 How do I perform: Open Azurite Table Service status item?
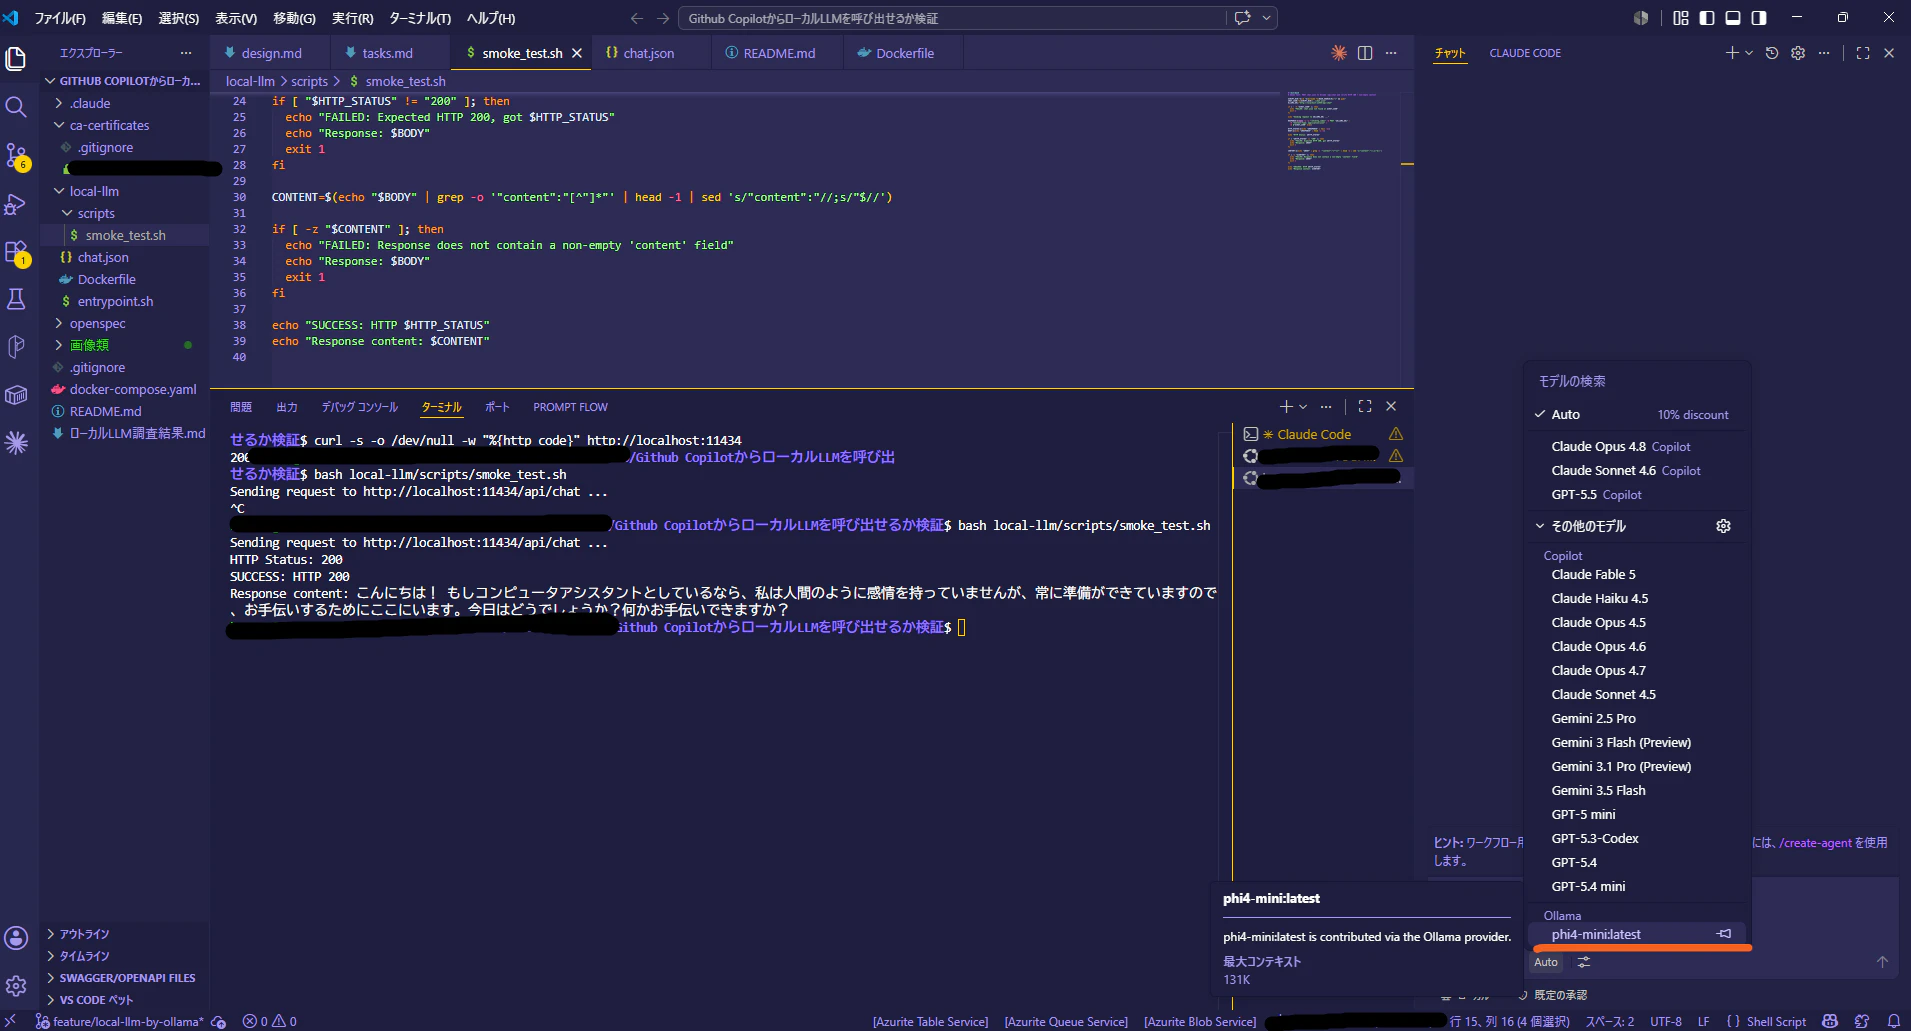coord(930,1021)
